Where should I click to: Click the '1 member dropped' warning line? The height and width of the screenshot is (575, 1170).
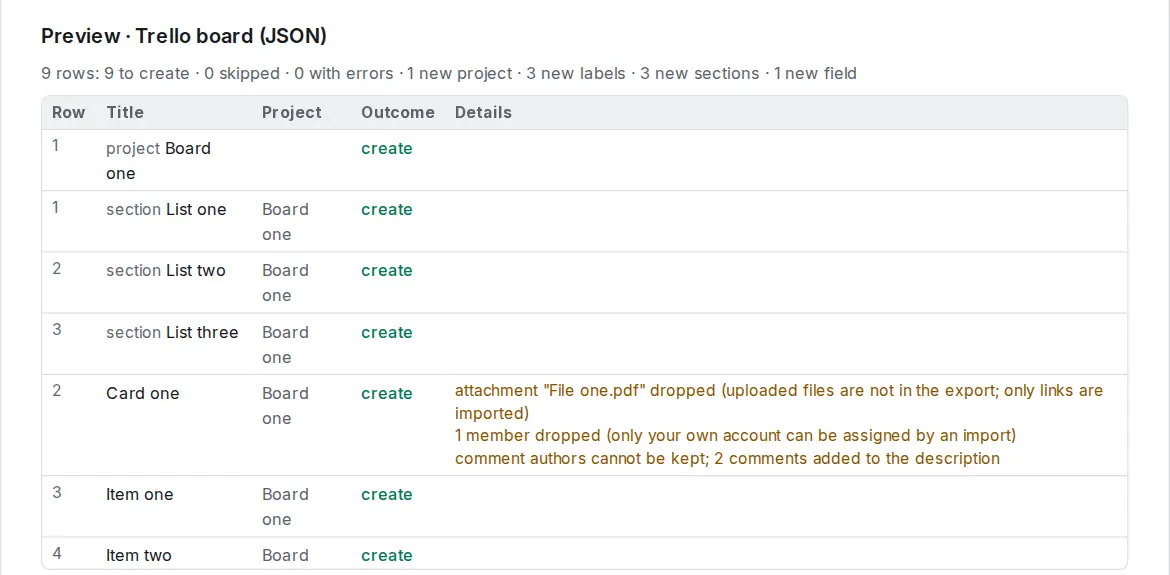click(x=736, y=436)
